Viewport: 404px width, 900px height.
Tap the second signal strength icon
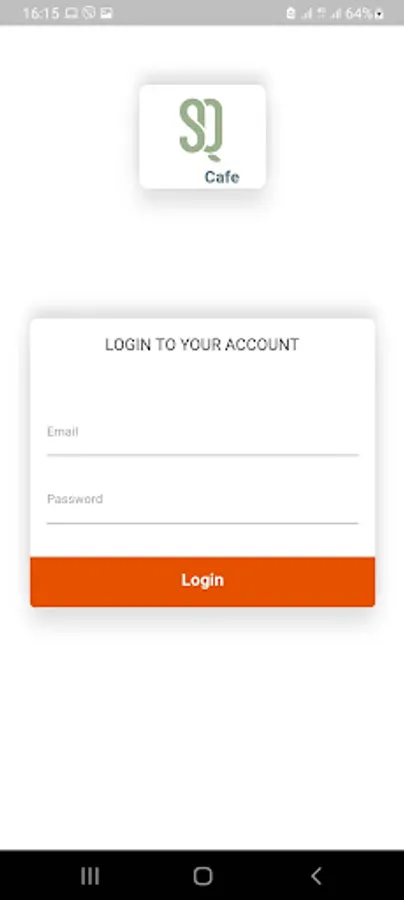pyautogui.click(x=336, y=14)
